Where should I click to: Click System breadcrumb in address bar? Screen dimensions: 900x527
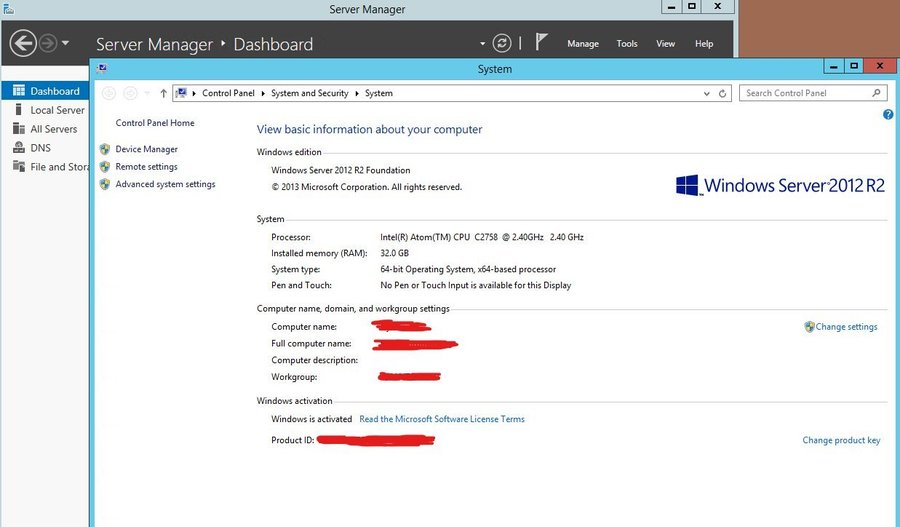[379, 93]
